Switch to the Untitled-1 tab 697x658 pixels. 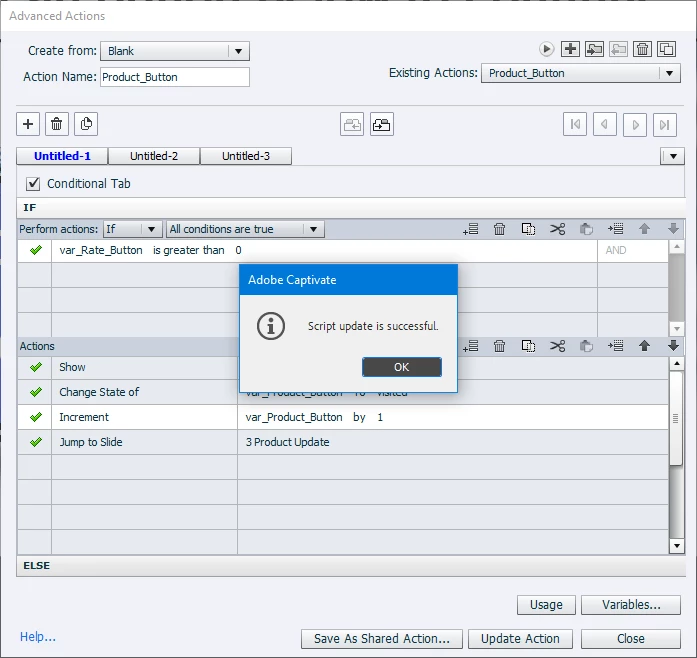[x=62, y=156]
